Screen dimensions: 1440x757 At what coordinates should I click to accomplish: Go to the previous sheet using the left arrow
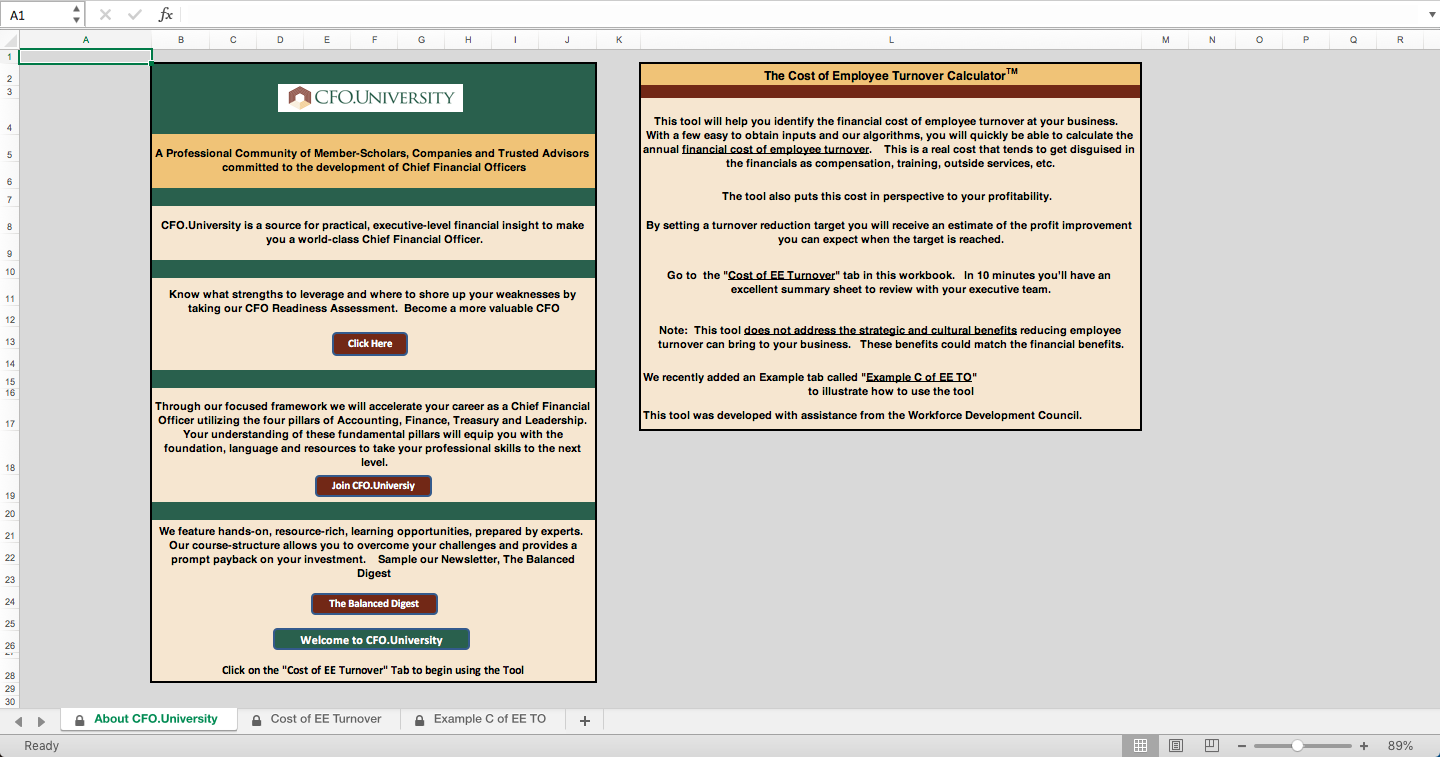click(x=17, y=721)
